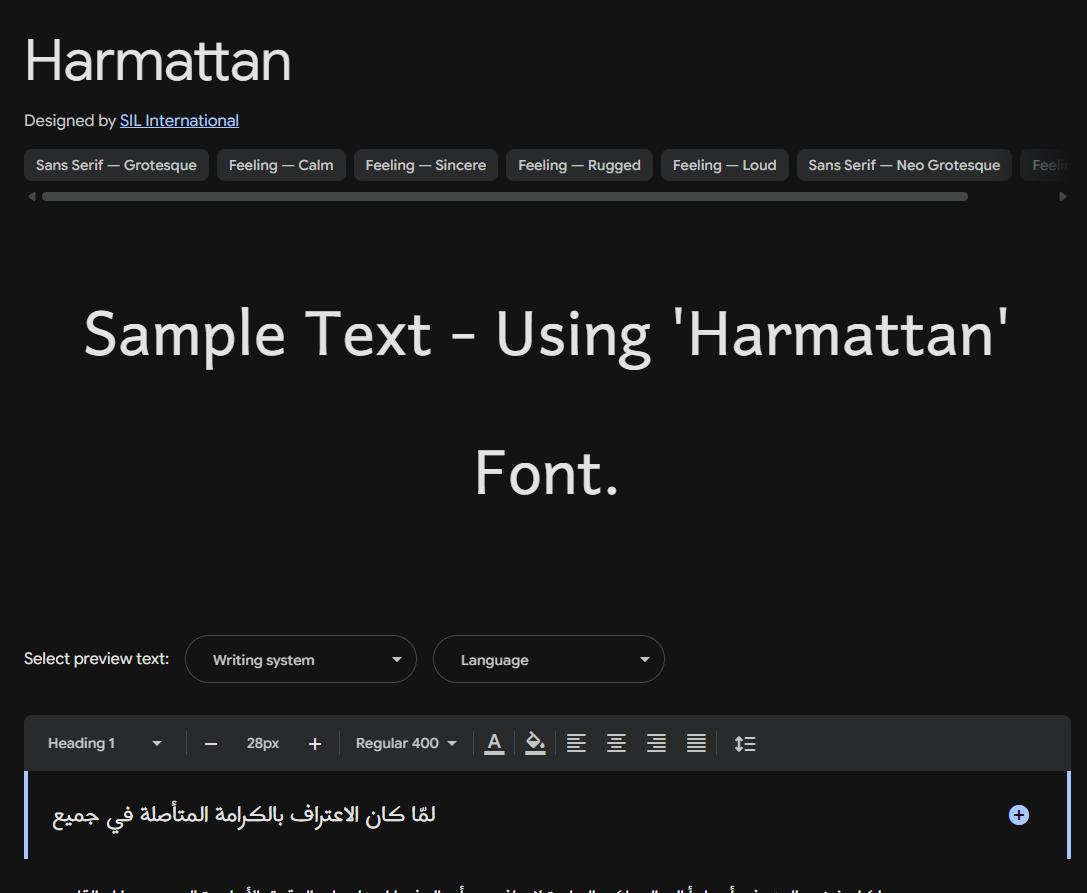The height and width of the screenshot is (893, 1087).
Task: Open the SIL International designer link
Action: pyautogui.click(x=179, y=121)
